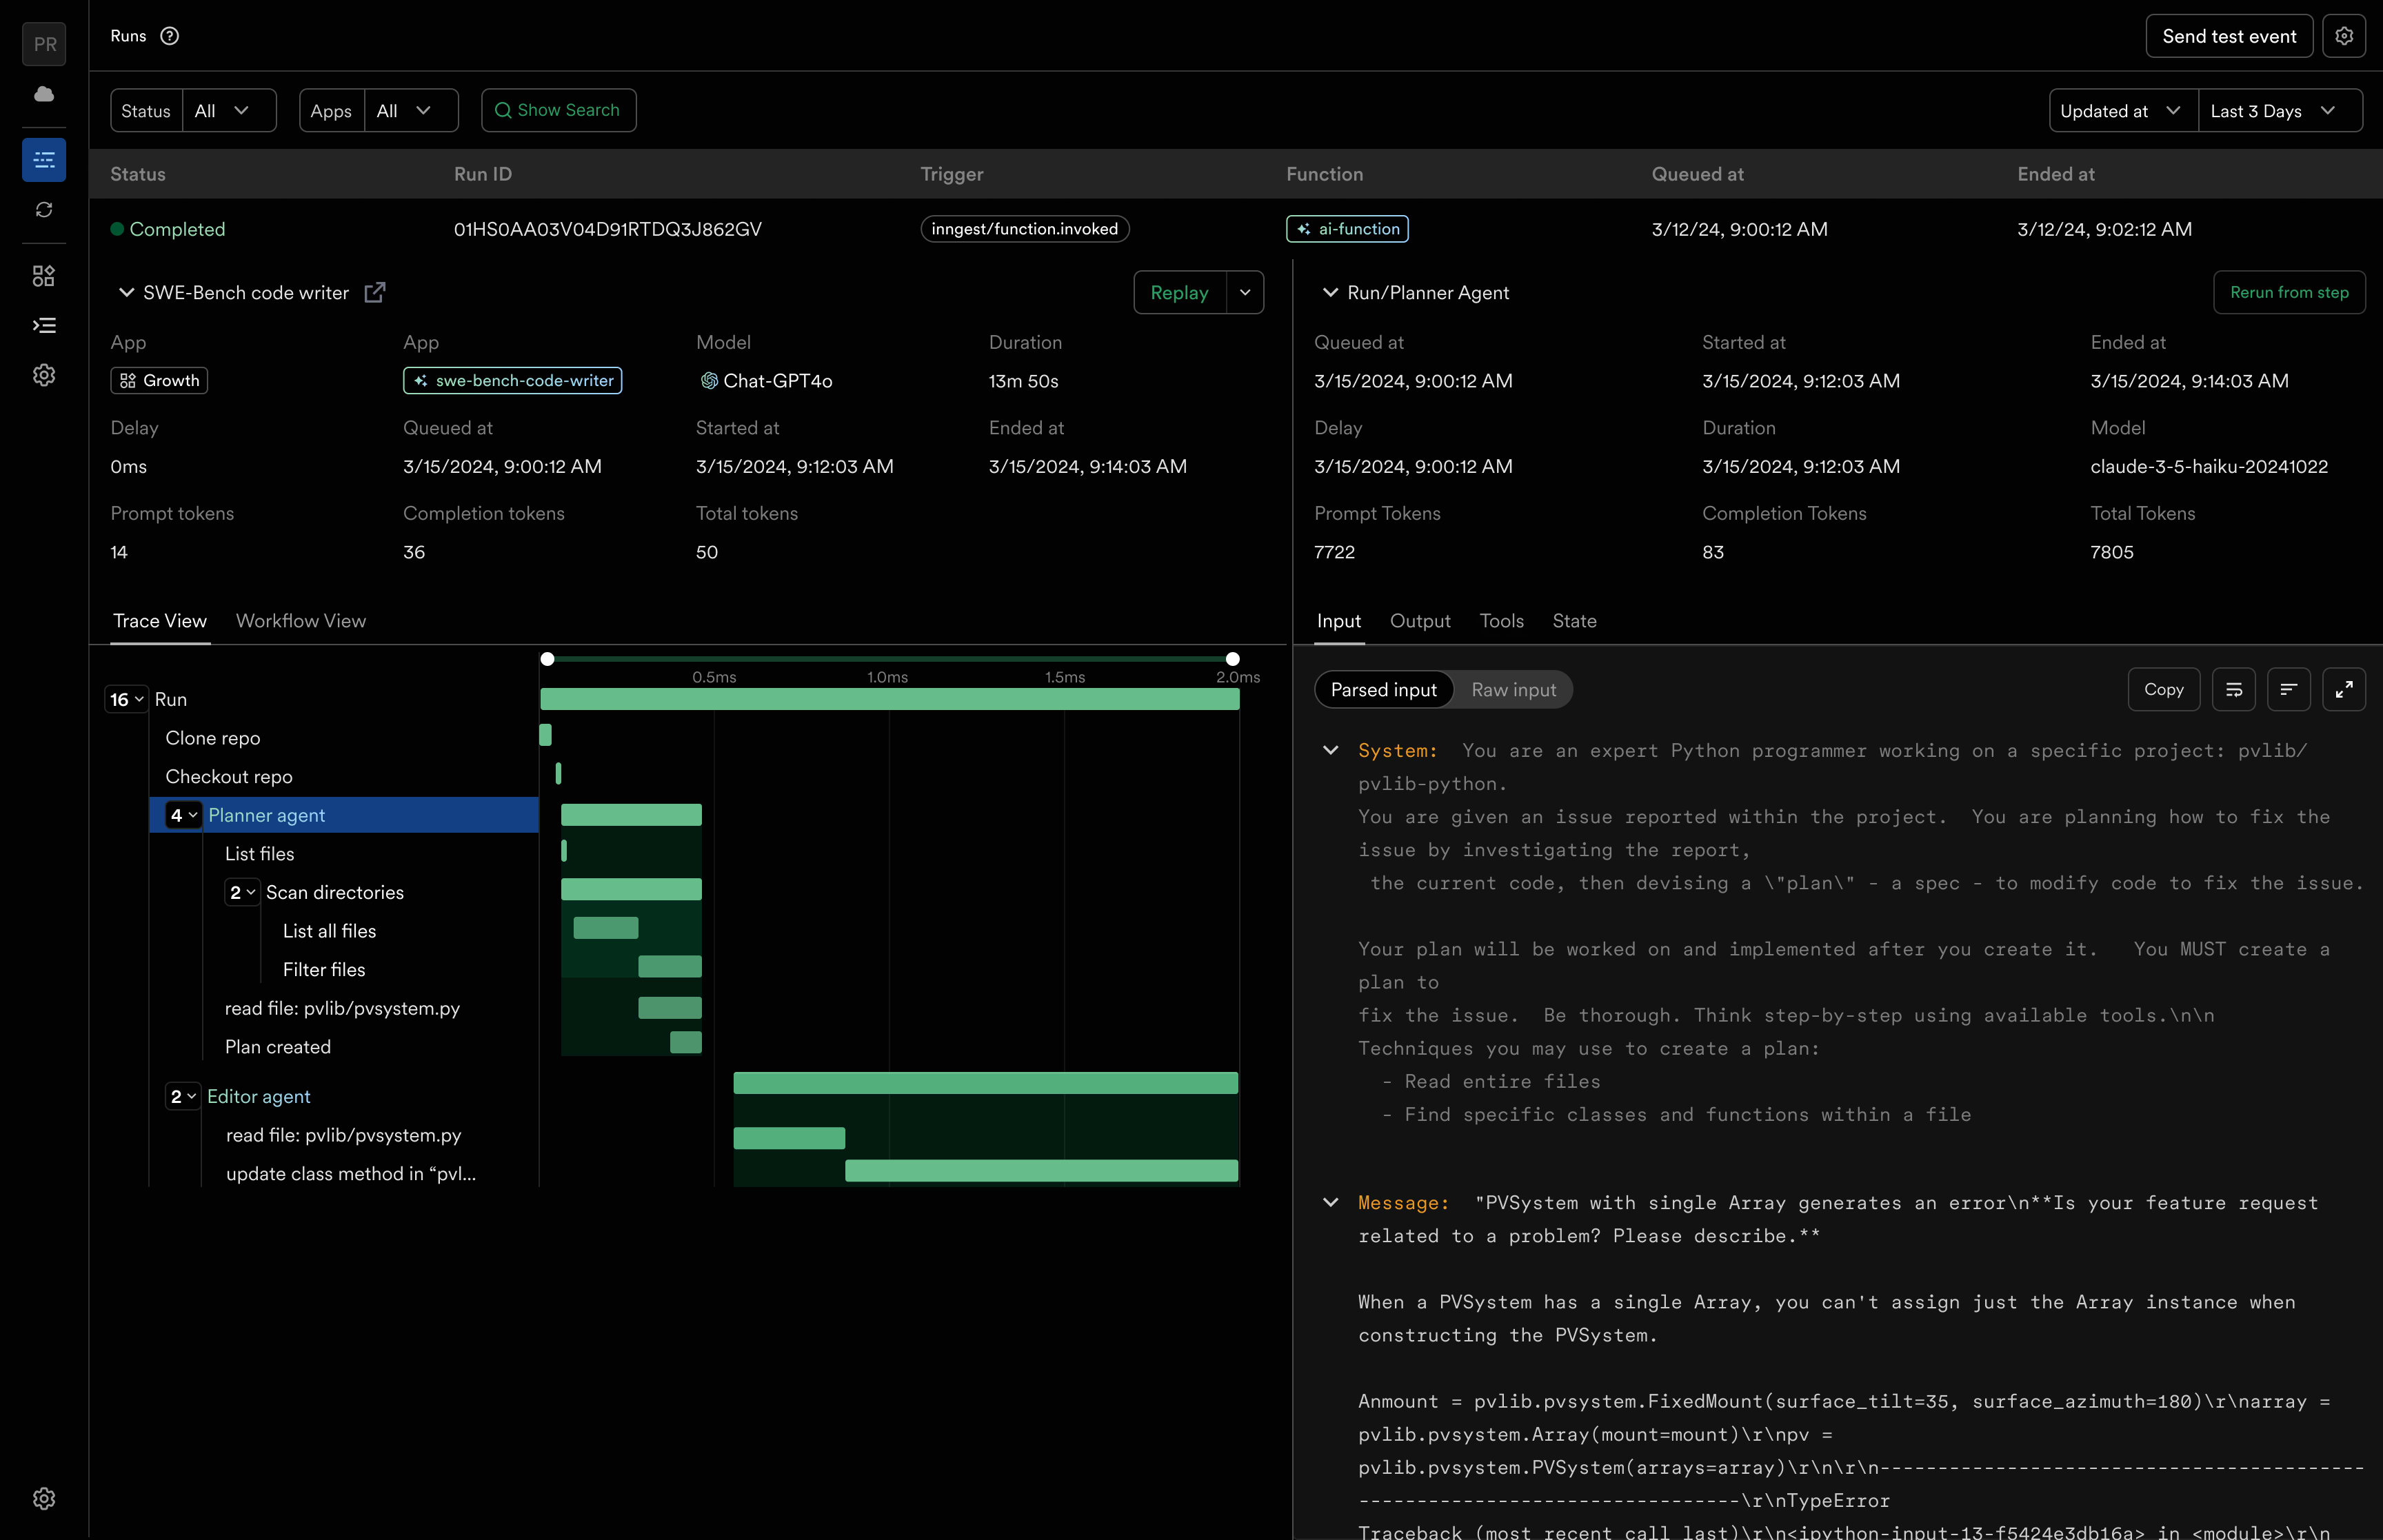Open settings via the top-right gear icon
Screen dimensions: 2383x1540
click(2345, 36)
